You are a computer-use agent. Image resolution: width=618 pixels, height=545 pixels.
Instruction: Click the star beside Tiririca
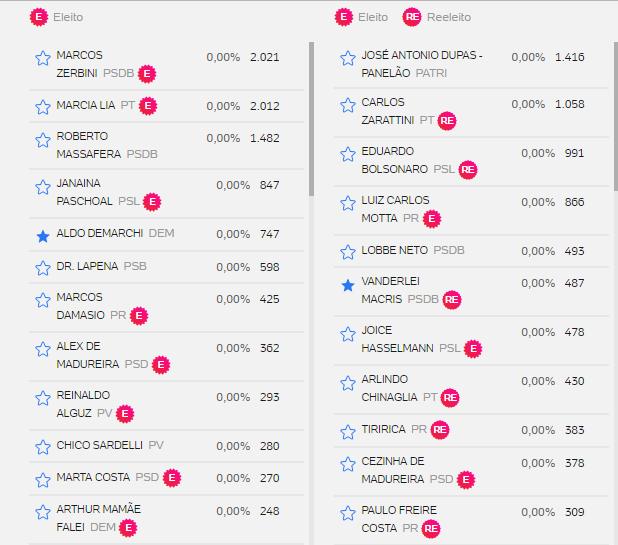click(348, 430)
